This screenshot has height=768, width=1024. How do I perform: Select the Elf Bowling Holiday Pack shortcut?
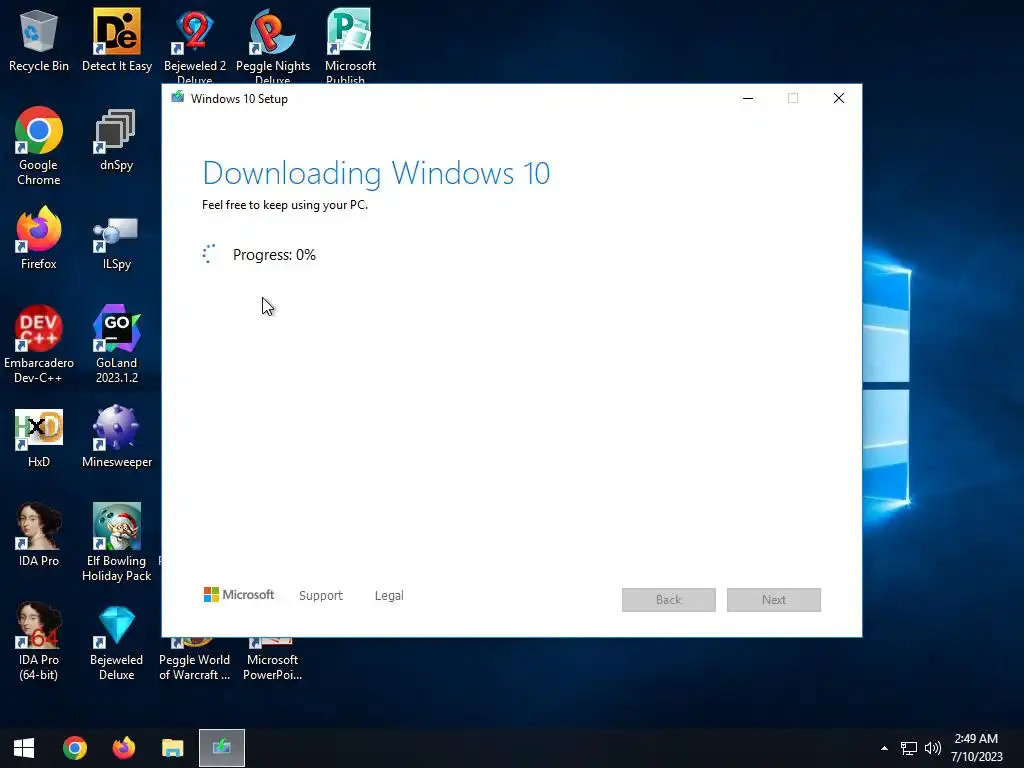117,542
